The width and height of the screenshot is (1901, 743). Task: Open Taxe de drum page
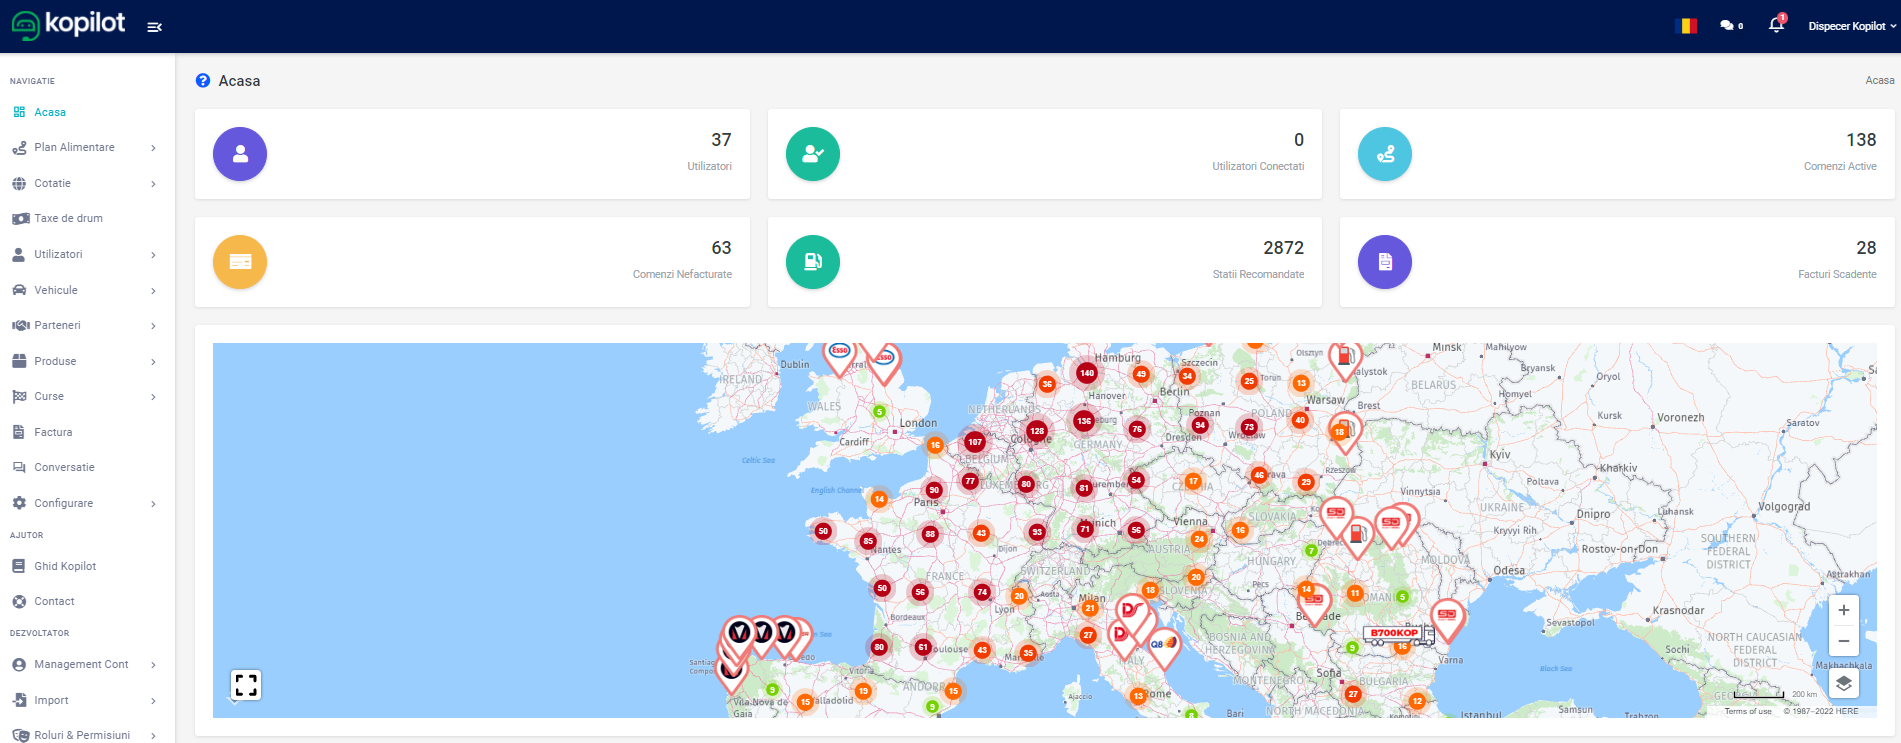(x=68, y=219)
